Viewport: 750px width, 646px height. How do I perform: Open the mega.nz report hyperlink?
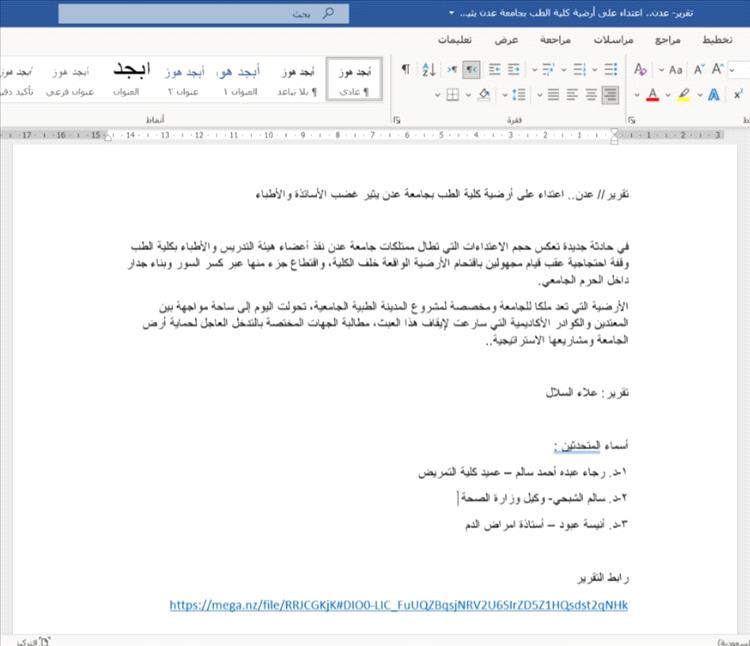398,605
